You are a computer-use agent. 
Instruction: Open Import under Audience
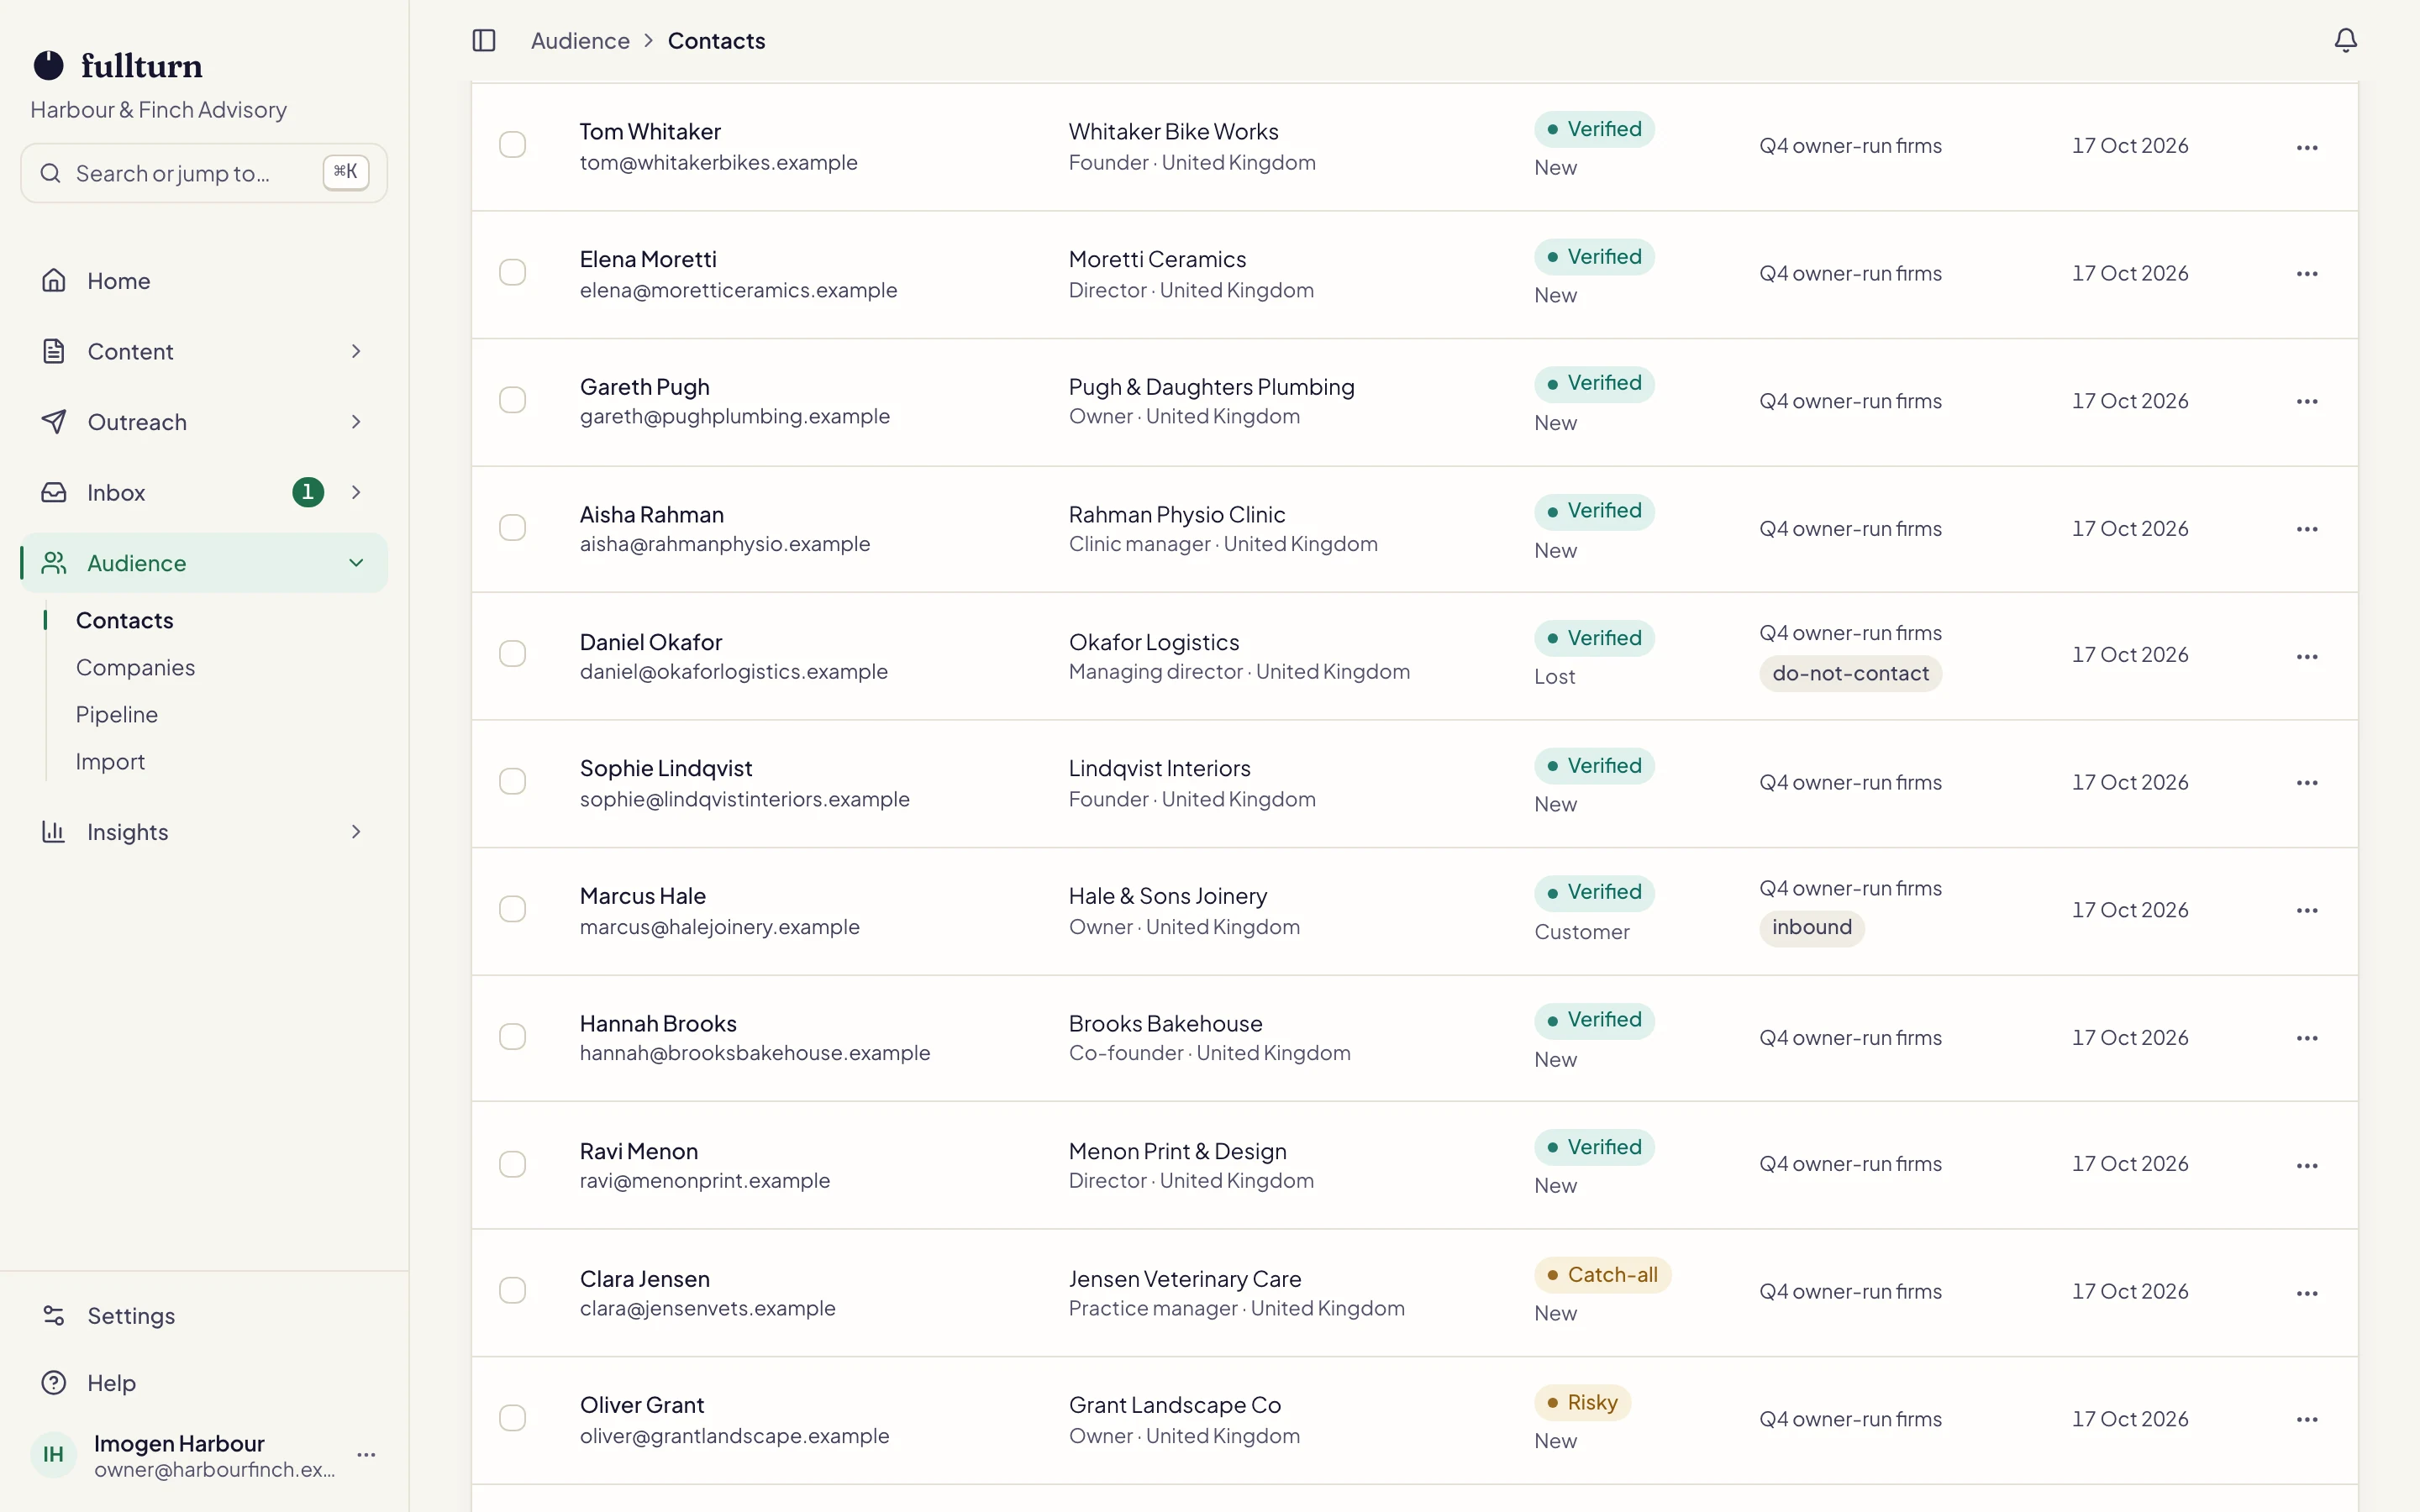[x=110, y=762]
